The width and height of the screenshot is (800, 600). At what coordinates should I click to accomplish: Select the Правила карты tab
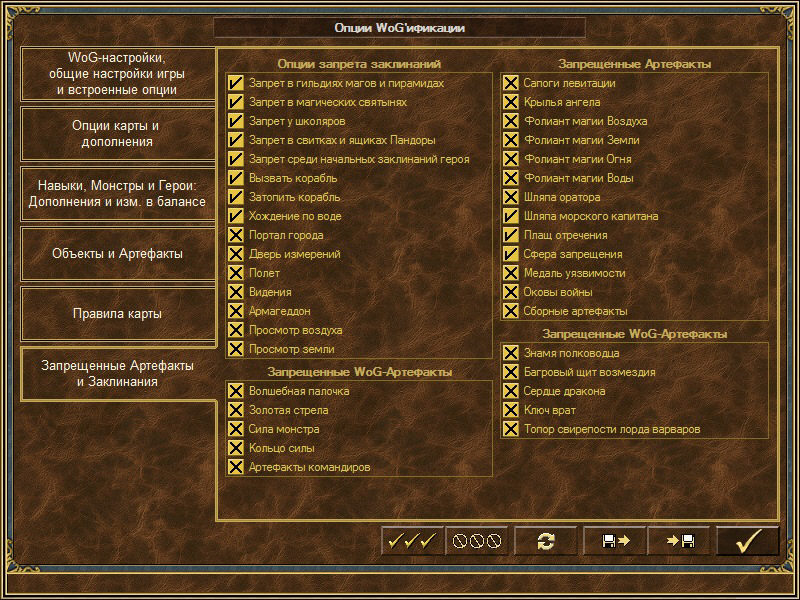coord(117,314)
